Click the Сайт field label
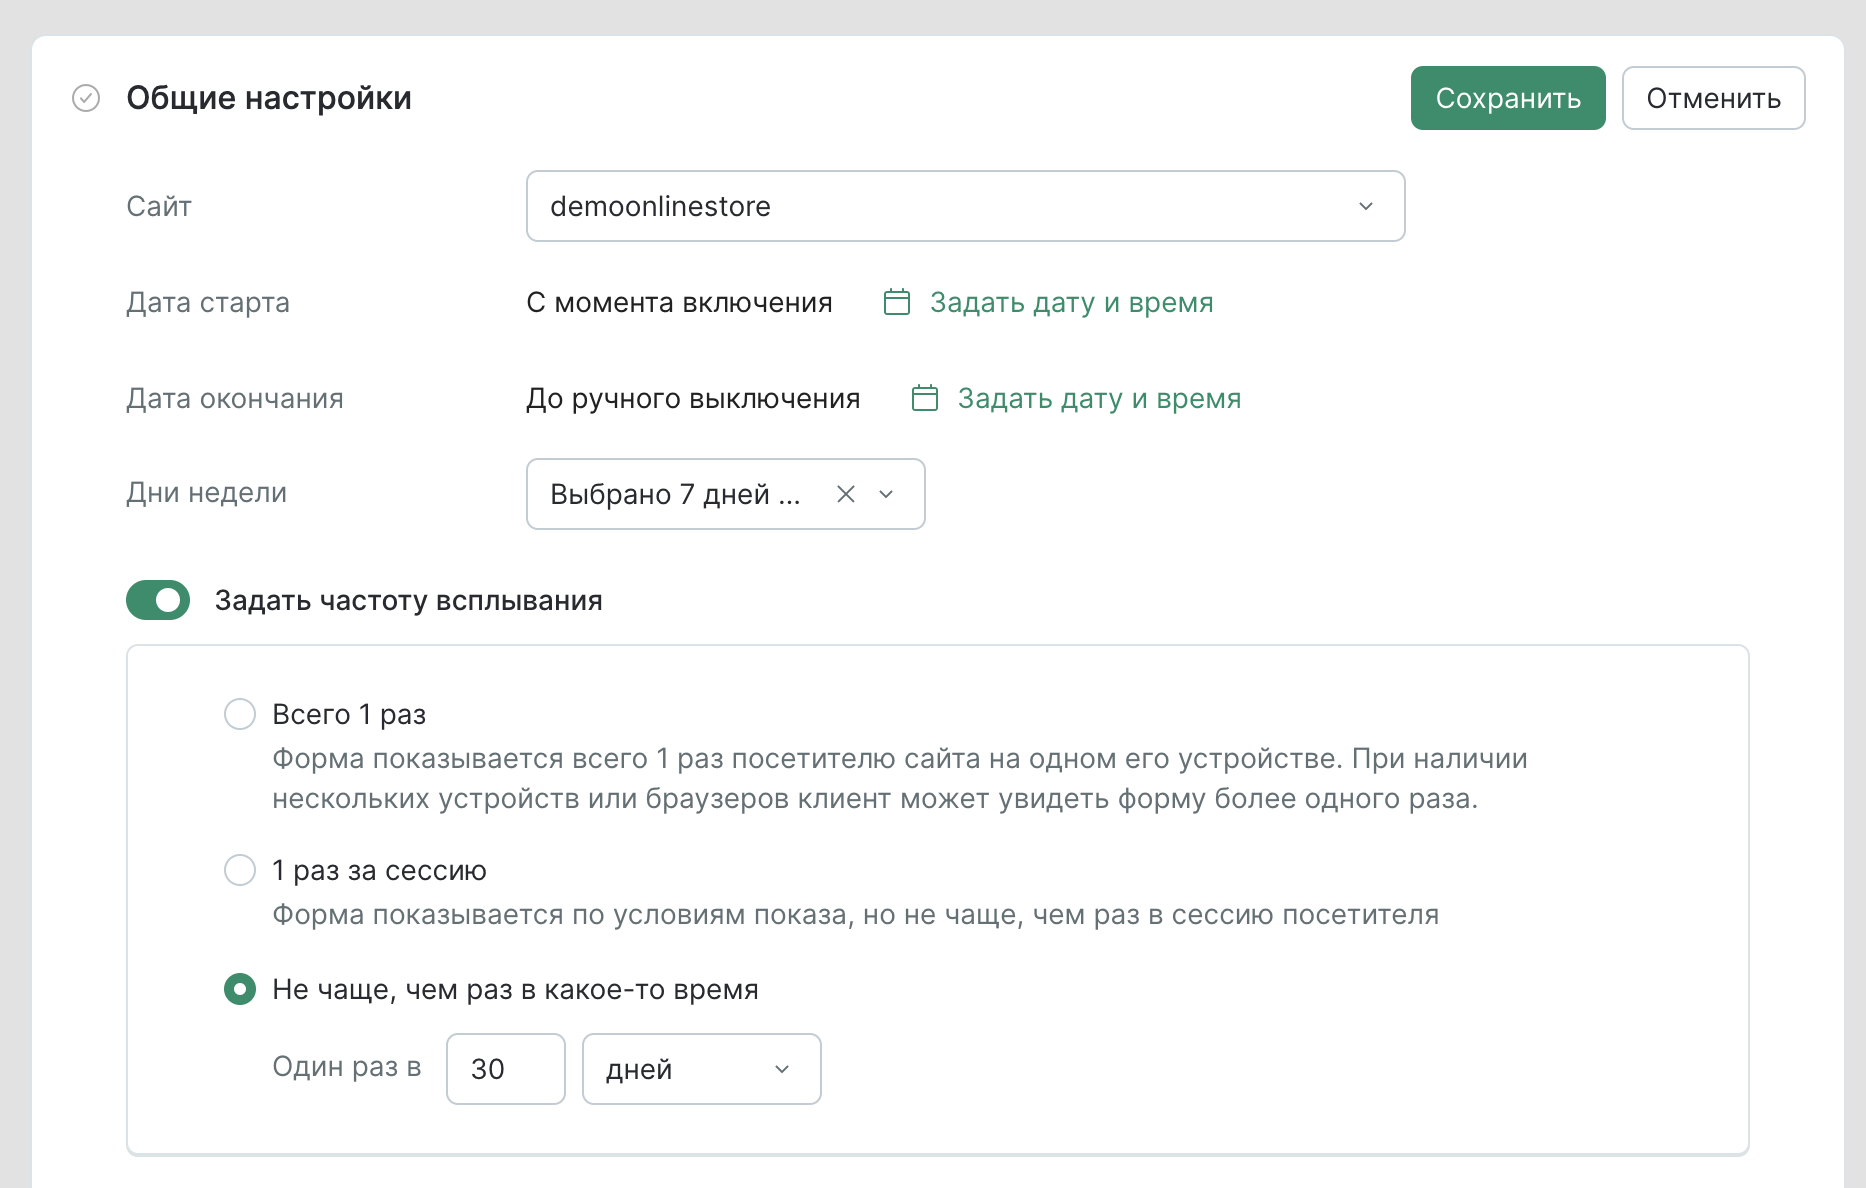This screenshot has height=1188, width=1866. 159,206
